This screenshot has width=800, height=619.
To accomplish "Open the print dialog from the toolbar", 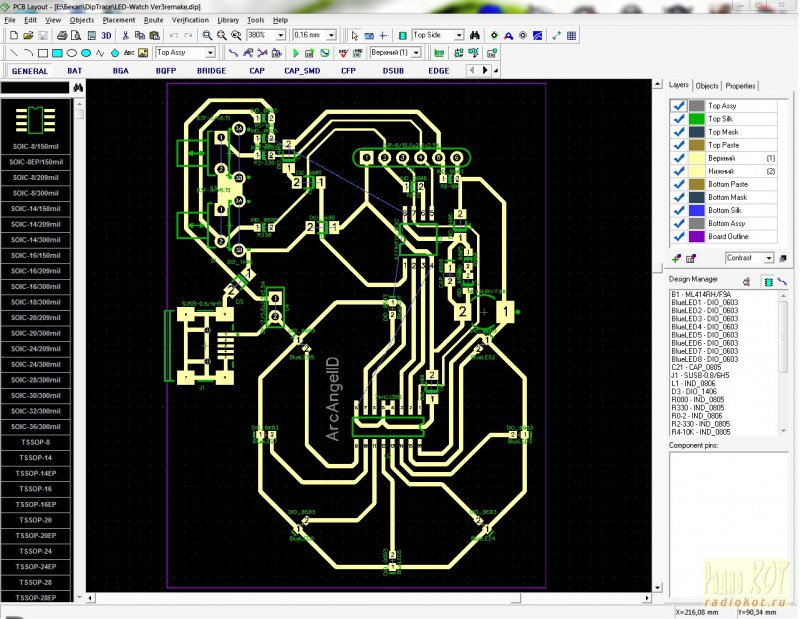I will click(61, 35).
